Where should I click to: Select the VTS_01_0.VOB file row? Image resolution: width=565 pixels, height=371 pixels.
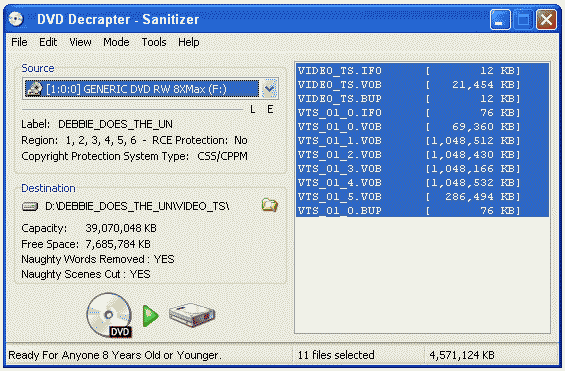pyautogui.click(x=422, y=127)
